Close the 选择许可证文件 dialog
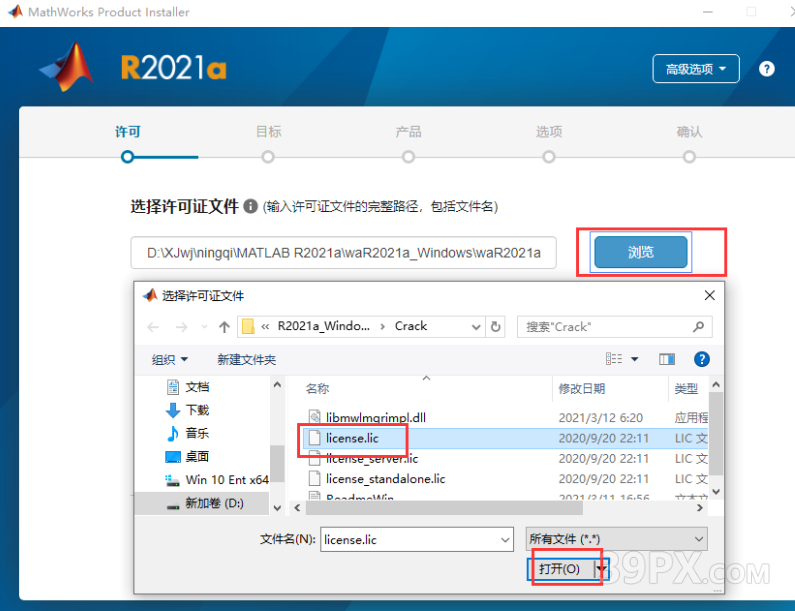Screen dimensions: 795x611 tap(710, 295)
